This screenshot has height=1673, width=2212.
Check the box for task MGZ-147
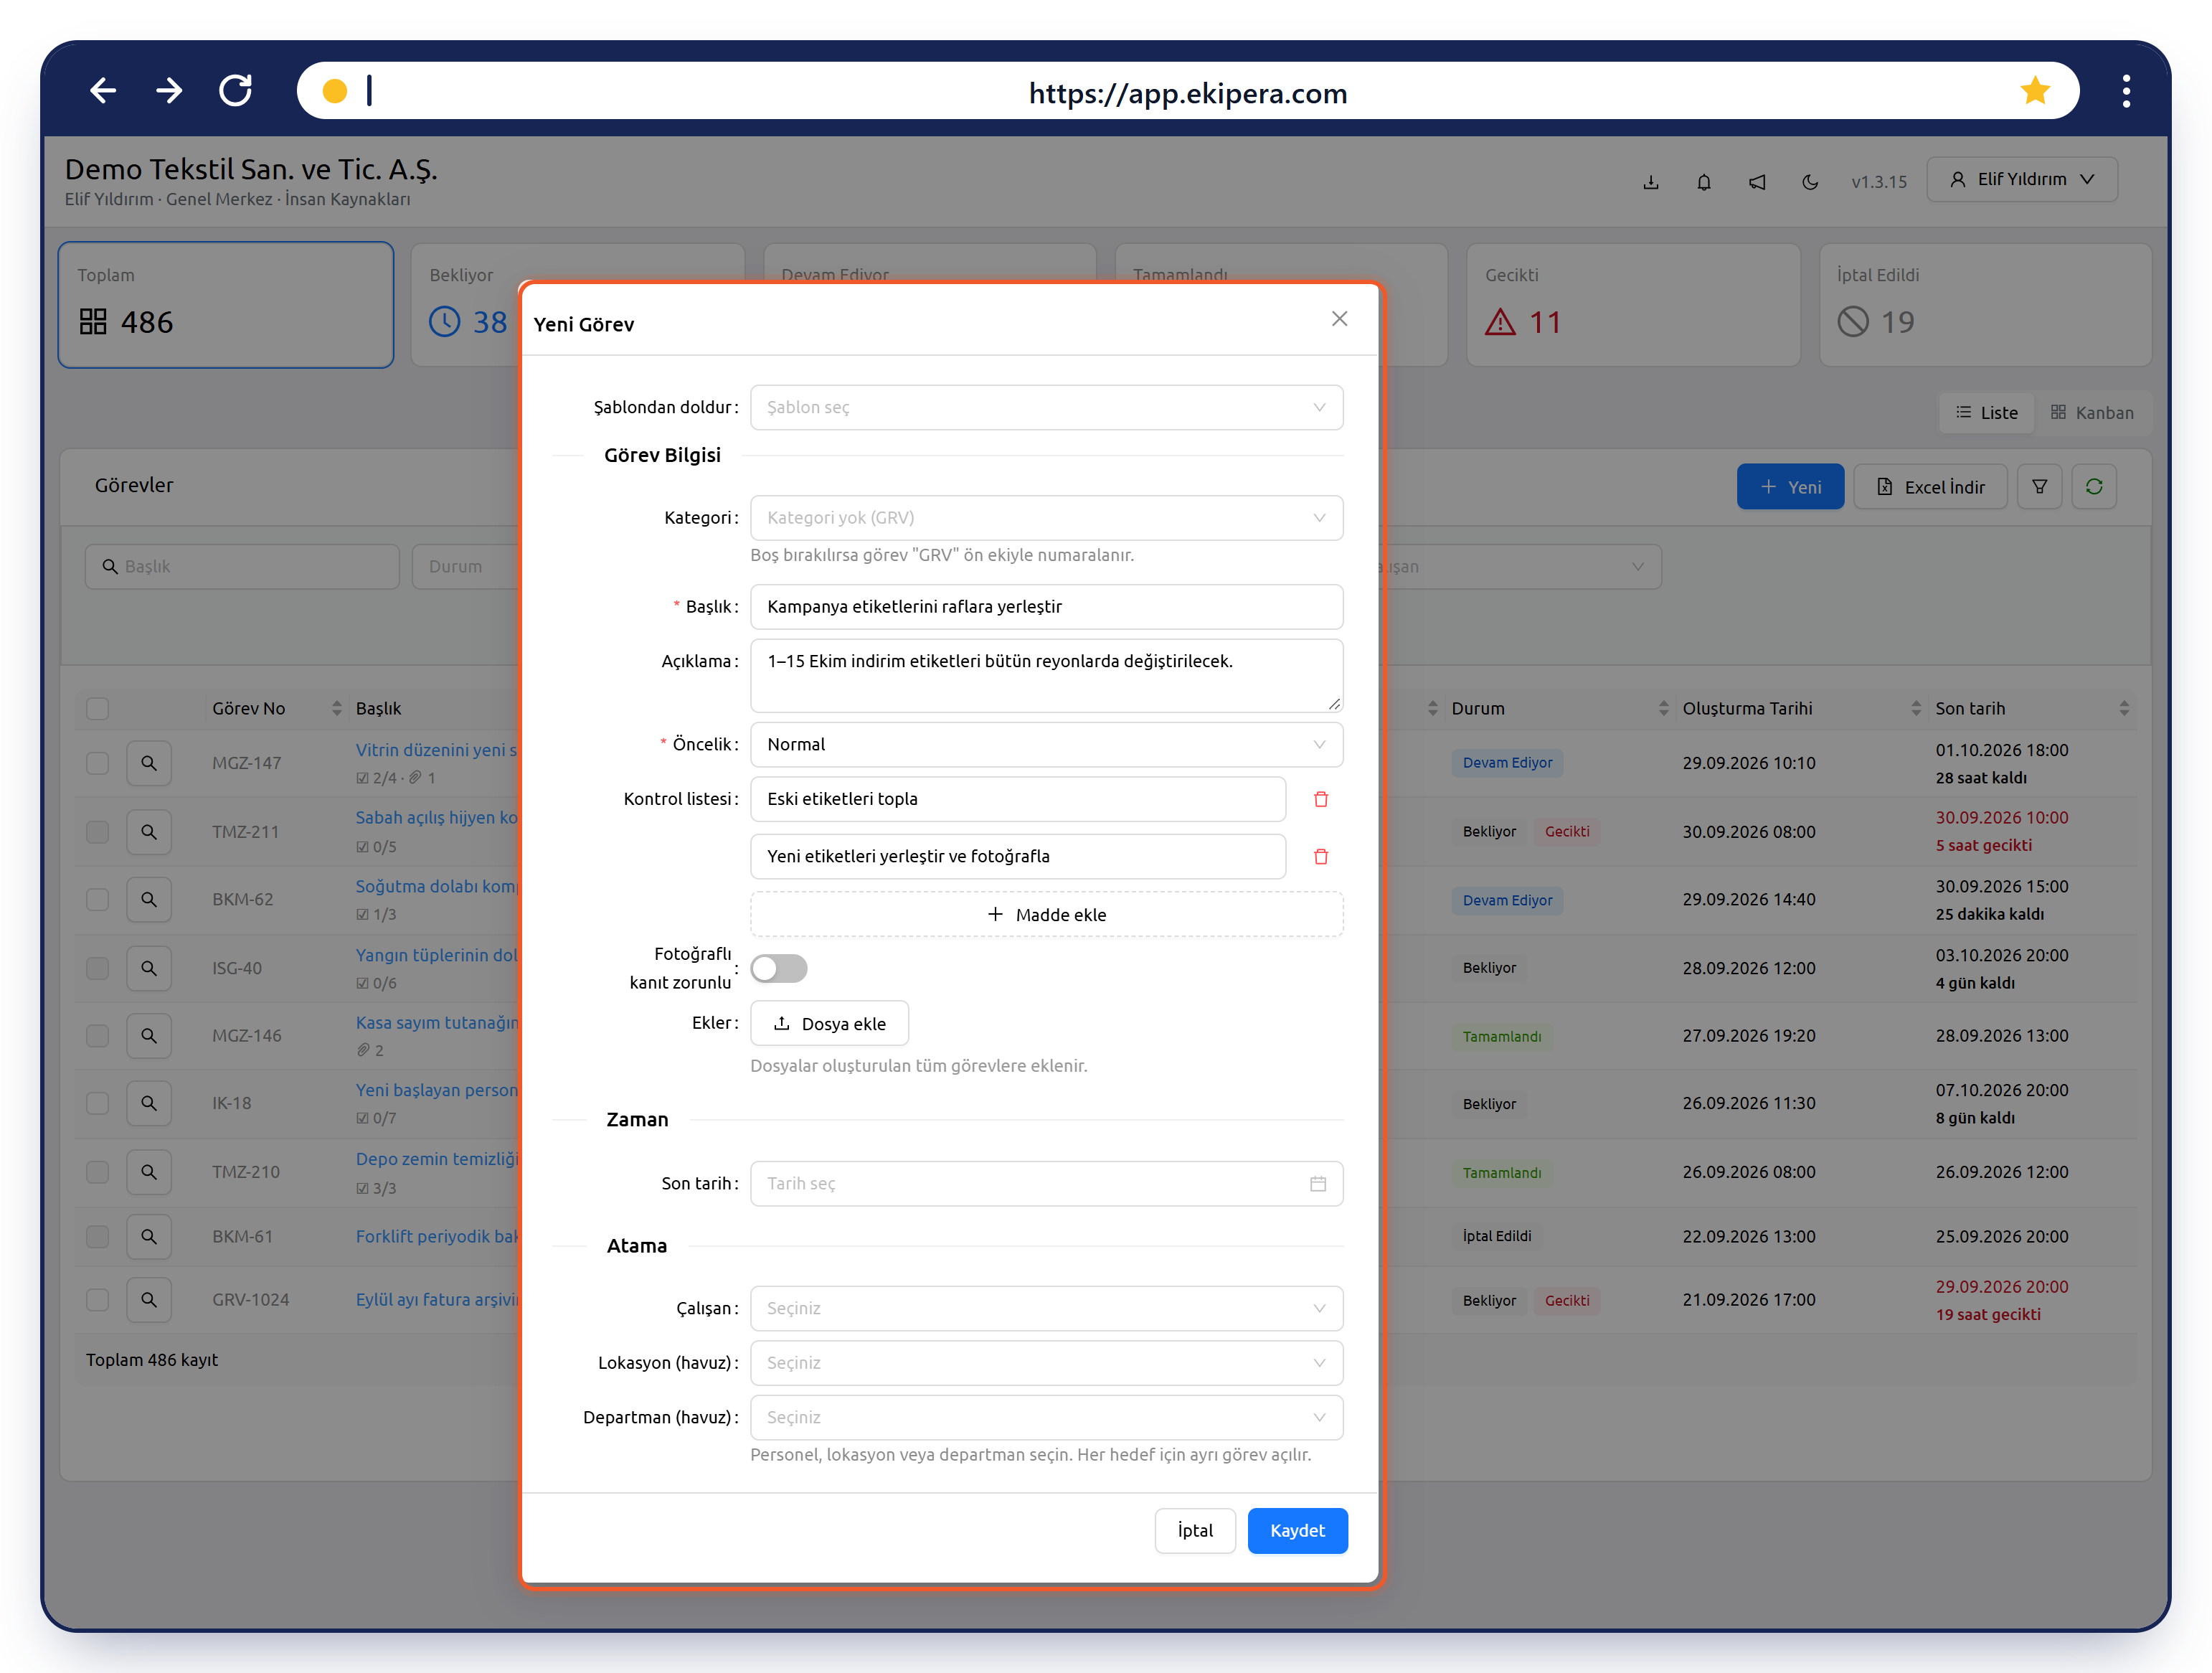tap(97, 763)
